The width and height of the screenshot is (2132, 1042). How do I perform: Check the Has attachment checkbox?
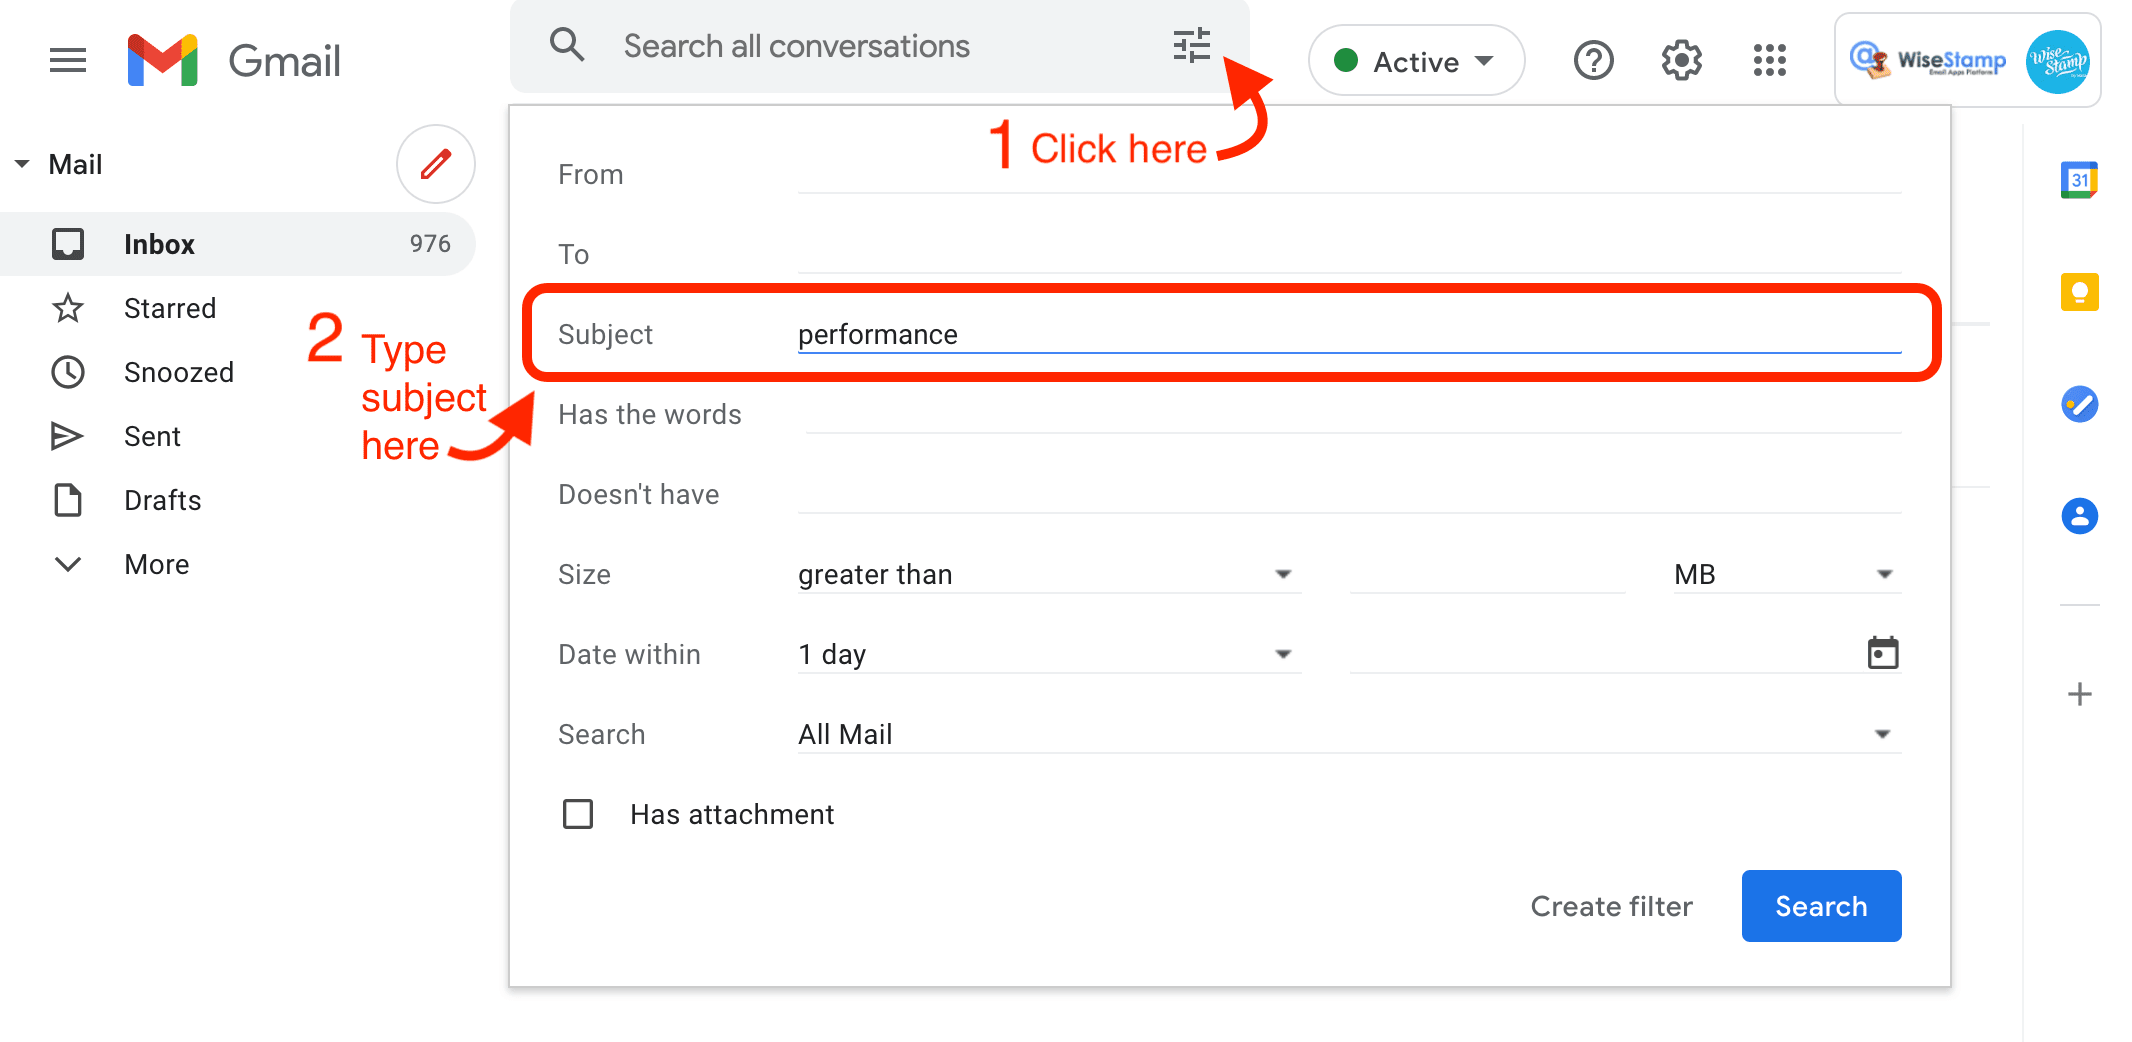(578, 814)
